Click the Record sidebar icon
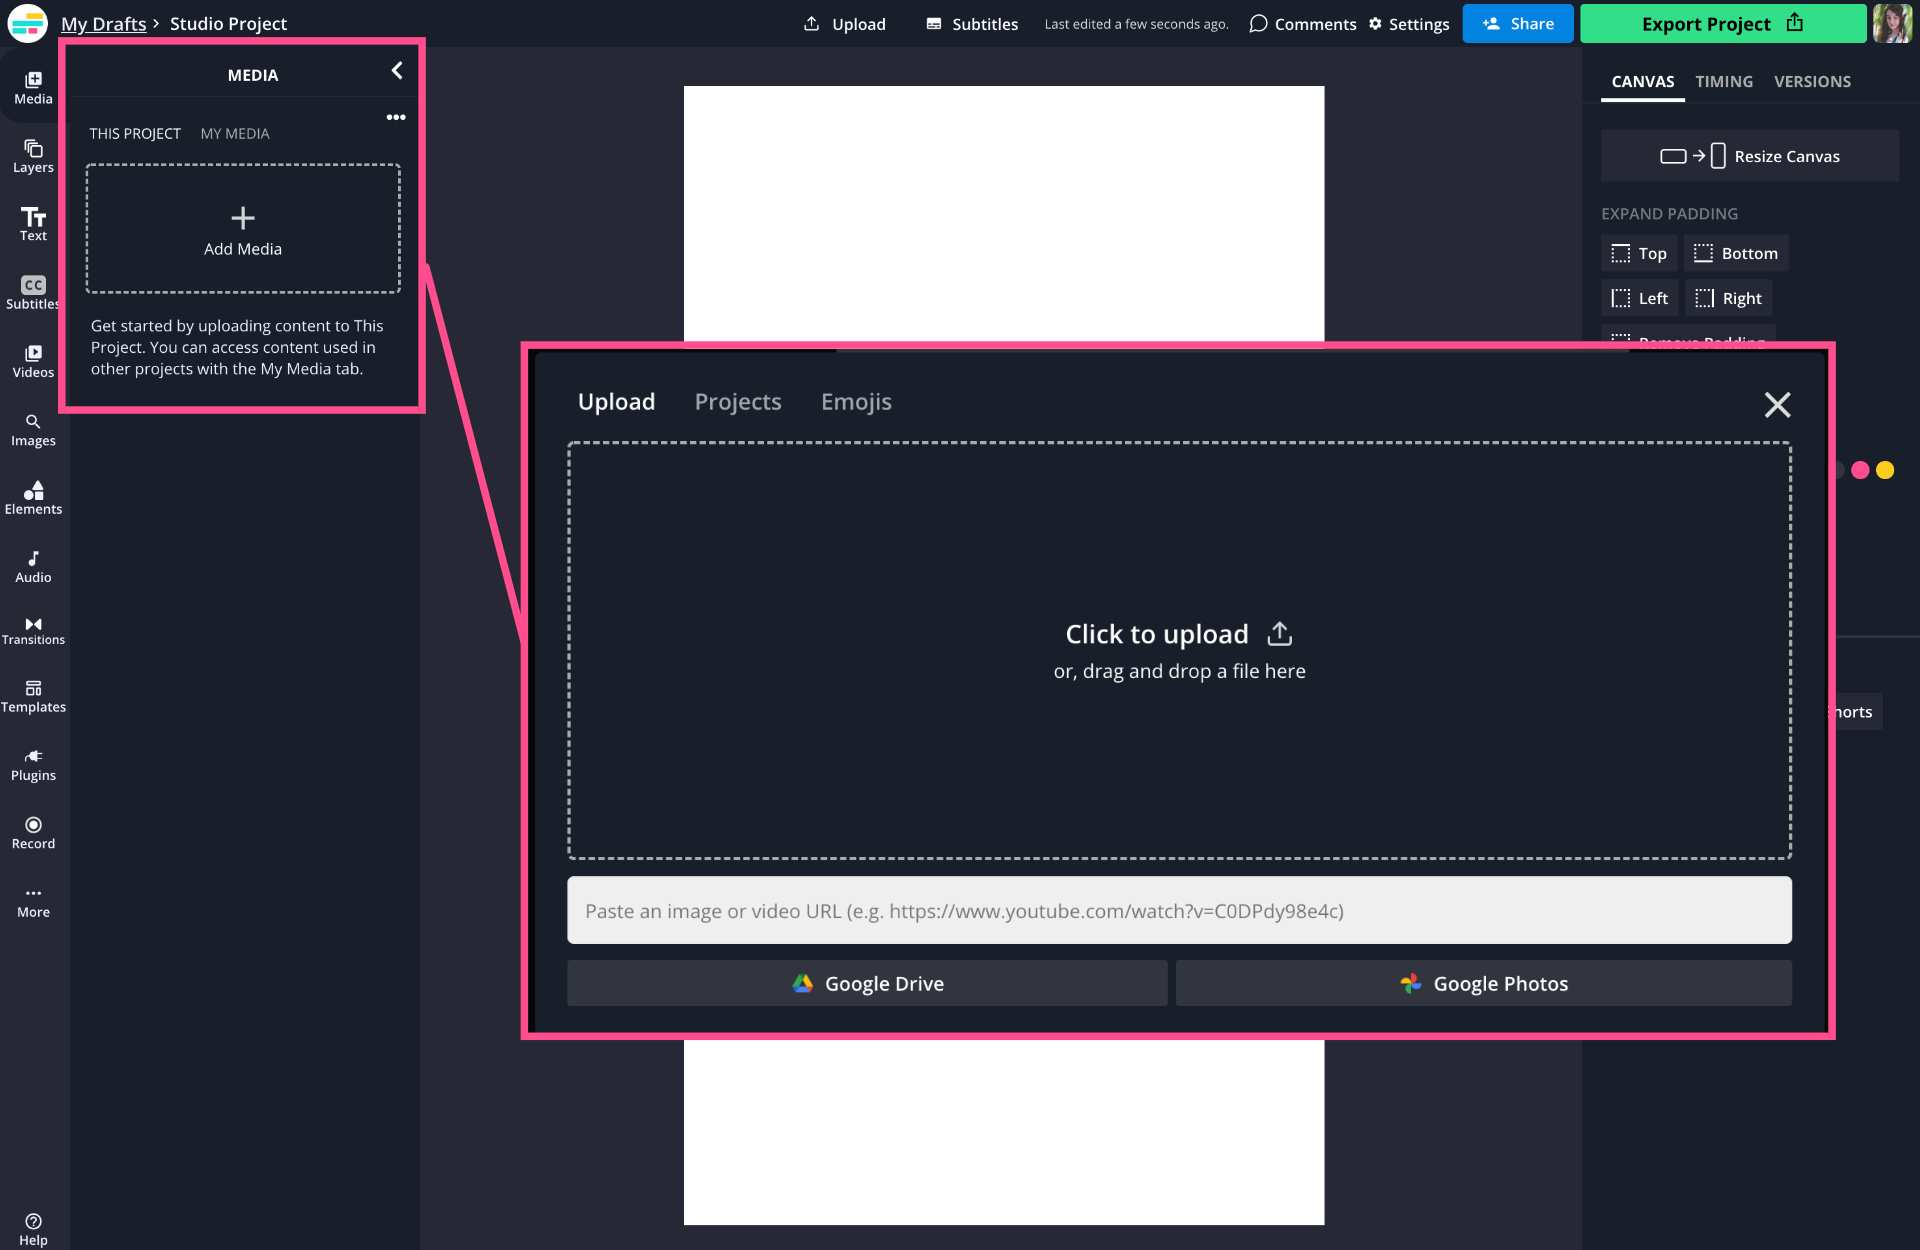Screen dimensions: 1920x1250 33,833
